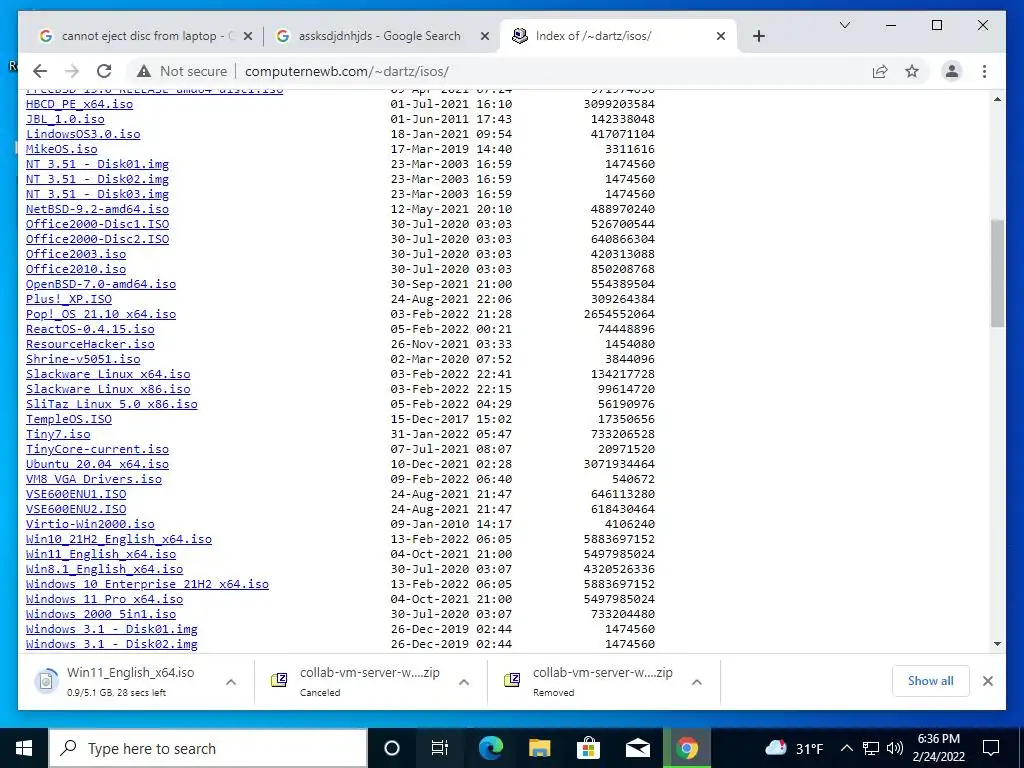Go back to the previous page

tap(40, 71)
